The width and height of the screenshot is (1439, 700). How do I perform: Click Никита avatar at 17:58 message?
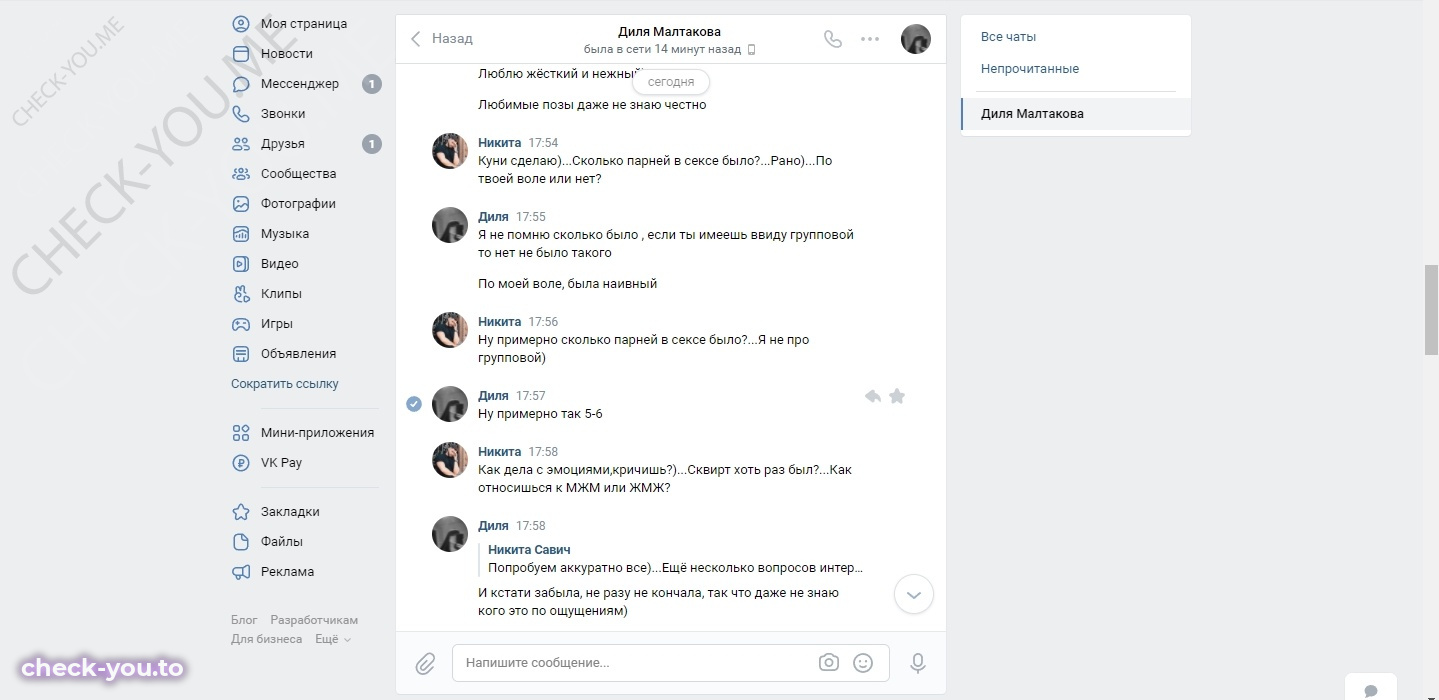pos(450,460)
